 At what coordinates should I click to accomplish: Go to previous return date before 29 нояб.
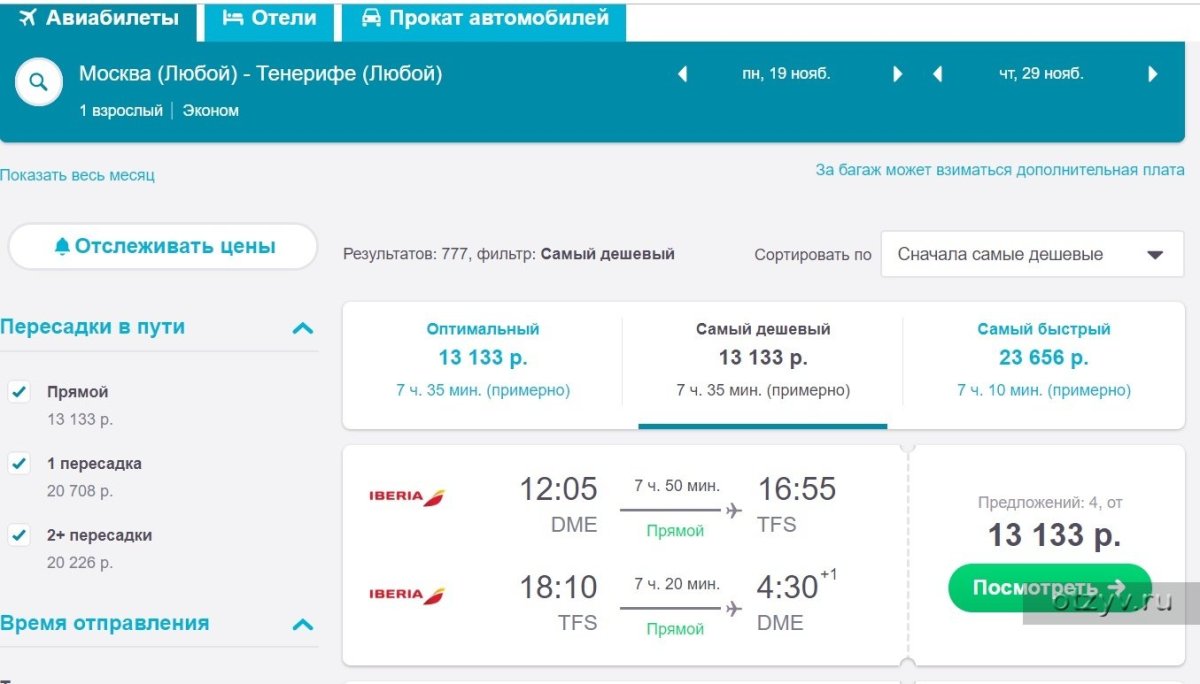click(x=937, y=74)
